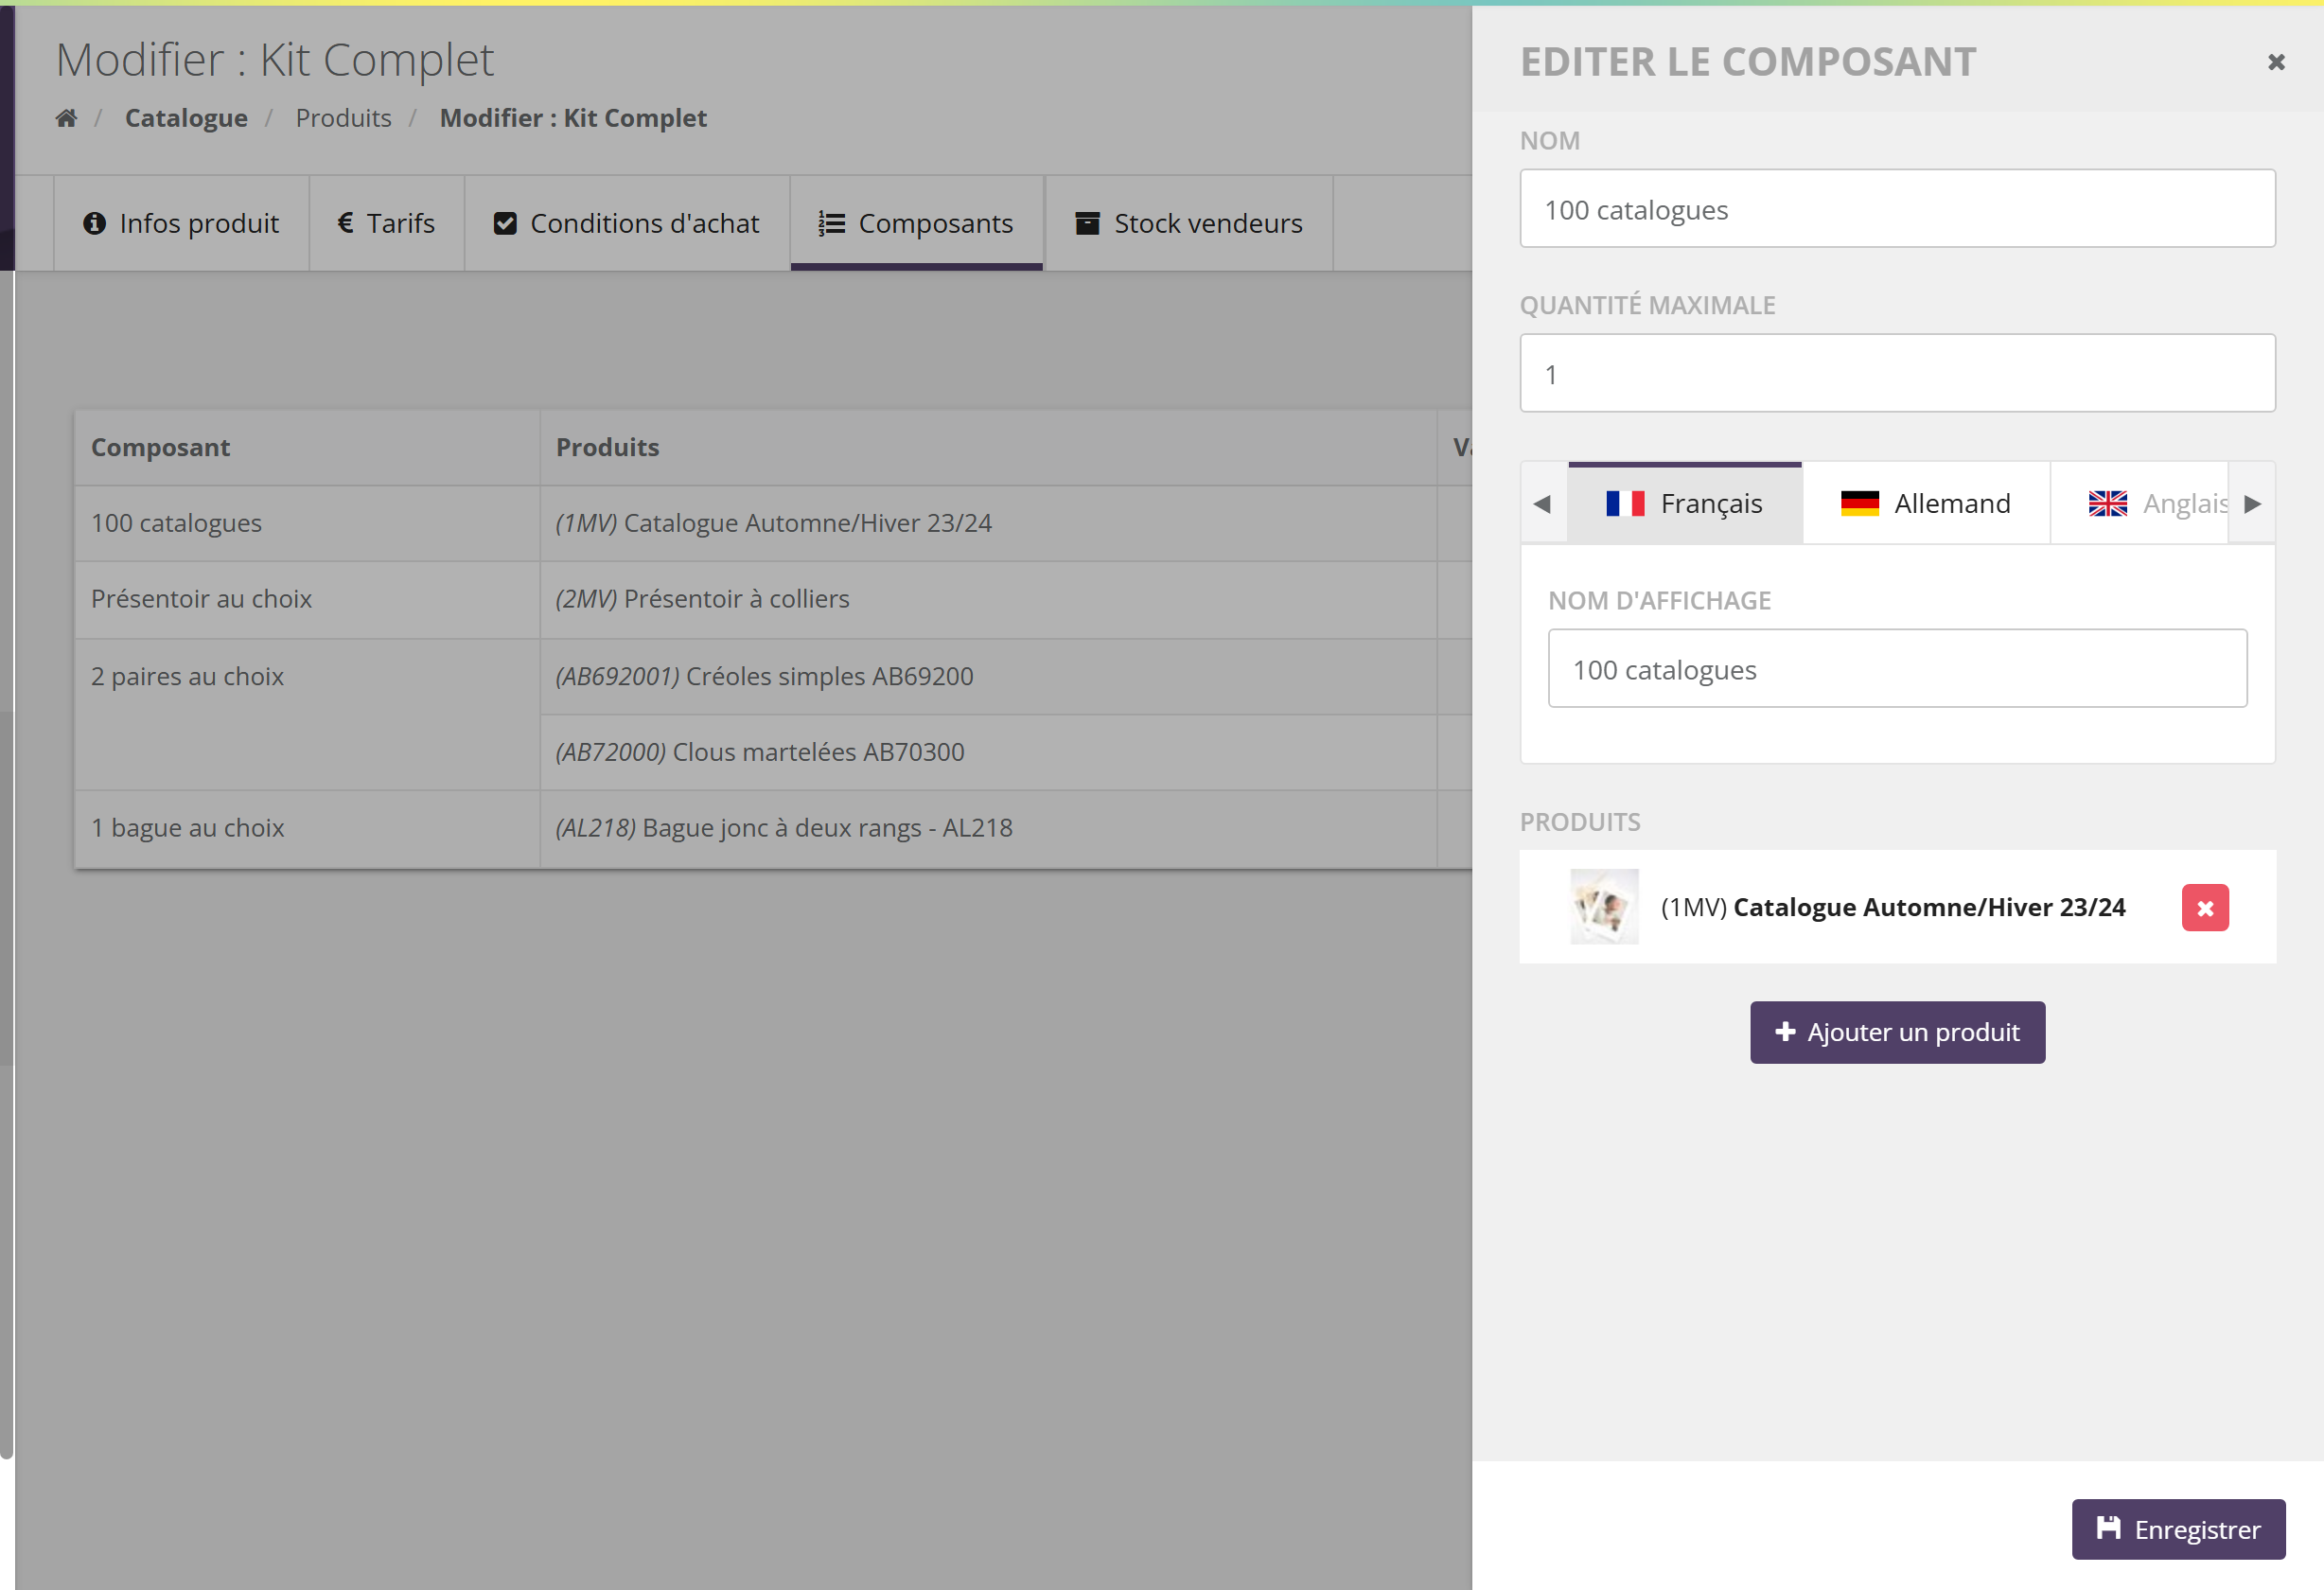Go to Catalogue in the breadcrumb

pos(186,118)
